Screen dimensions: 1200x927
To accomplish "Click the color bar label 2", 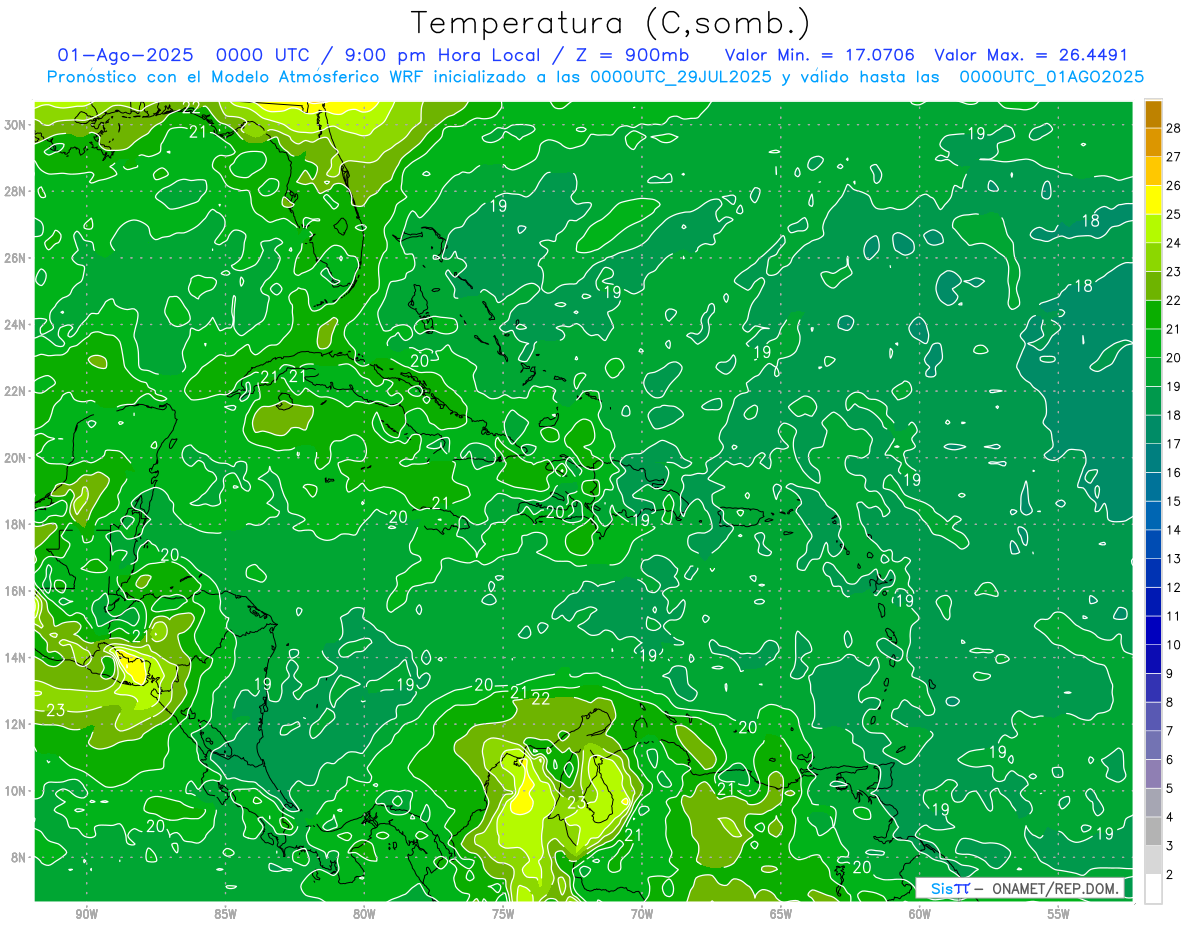I will tap(1170, 874).
